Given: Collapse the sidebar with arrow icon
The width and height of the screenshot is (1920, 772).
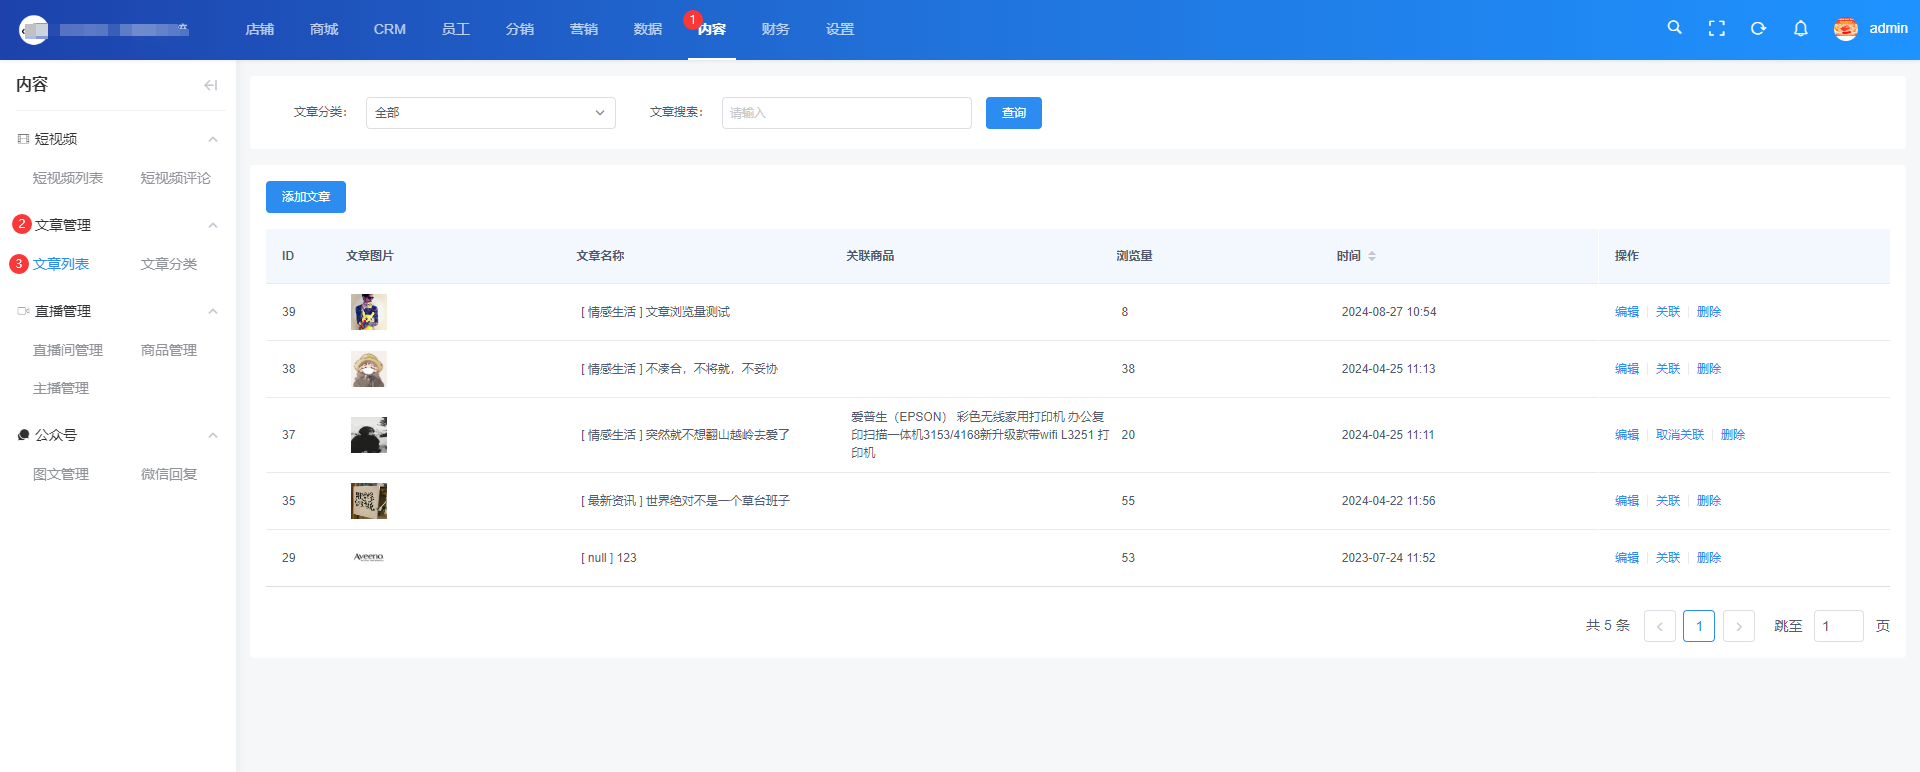Looking at the screenshot, I should (211, 85).
